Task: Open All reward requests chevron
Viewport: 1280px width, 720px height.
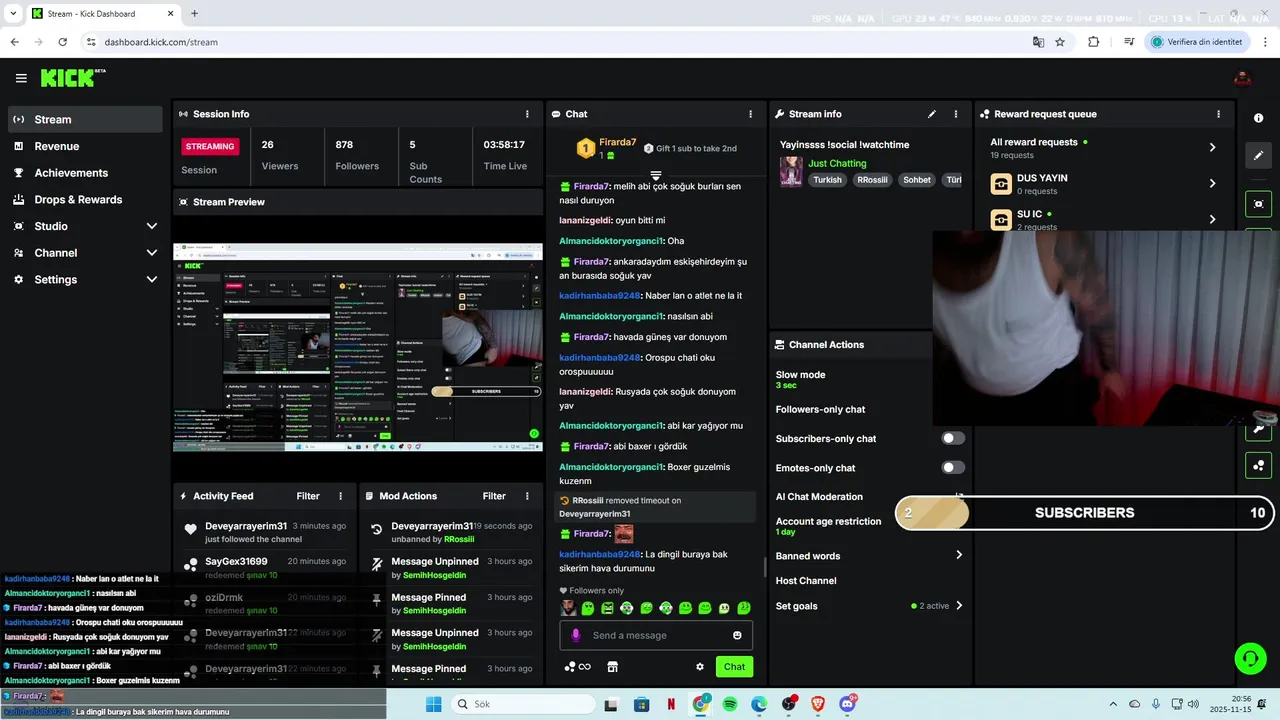Action: click(x=1212, y=147)
